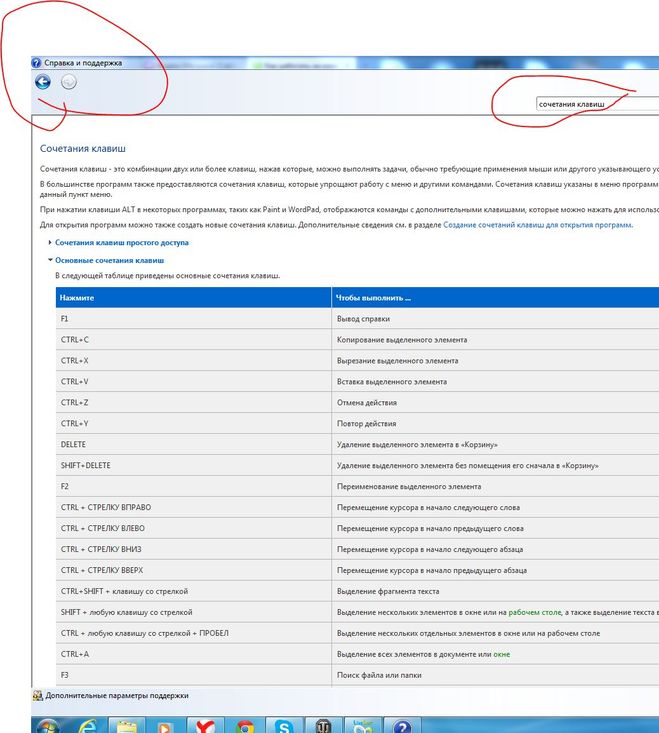Click the greyed-out Forward arrow button
Viewport: 659px width, 733px height.
[x=69, y=83]
